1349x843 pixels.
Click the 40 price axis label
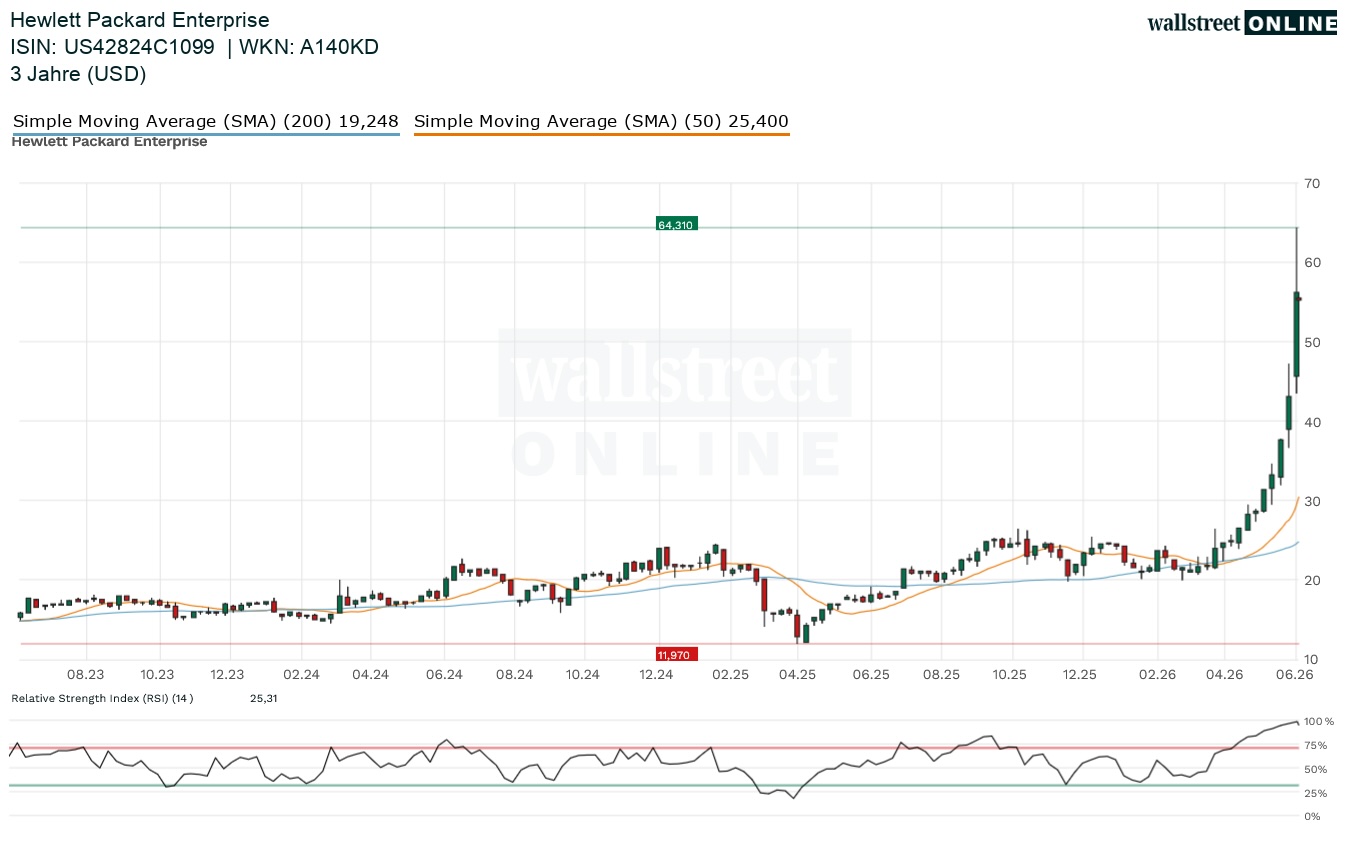[x=1312, y=422]
